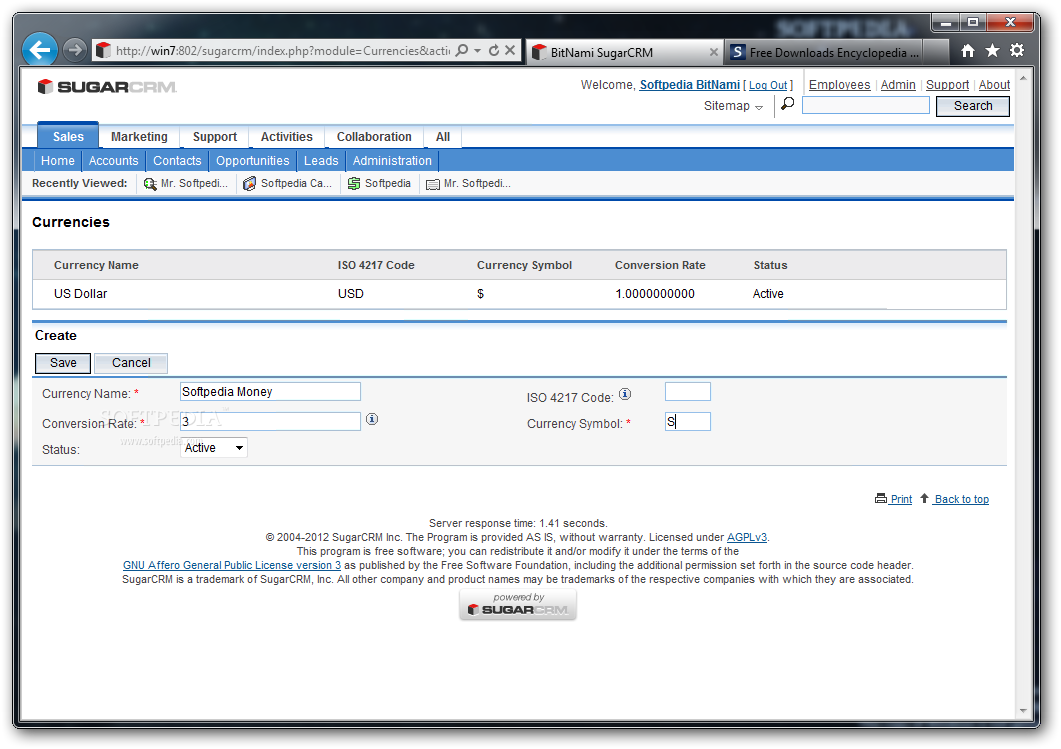Open recently viewed Softpedia opportunity

tap(379, 183)
